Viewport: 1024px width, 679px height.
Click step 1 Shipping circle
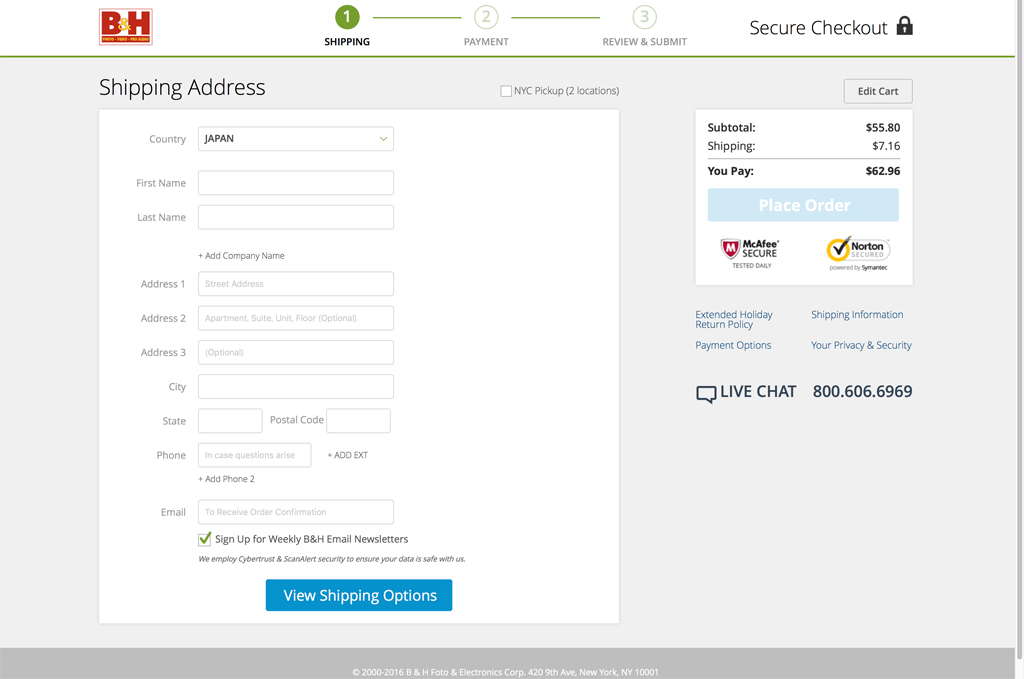tap(347, 17)
